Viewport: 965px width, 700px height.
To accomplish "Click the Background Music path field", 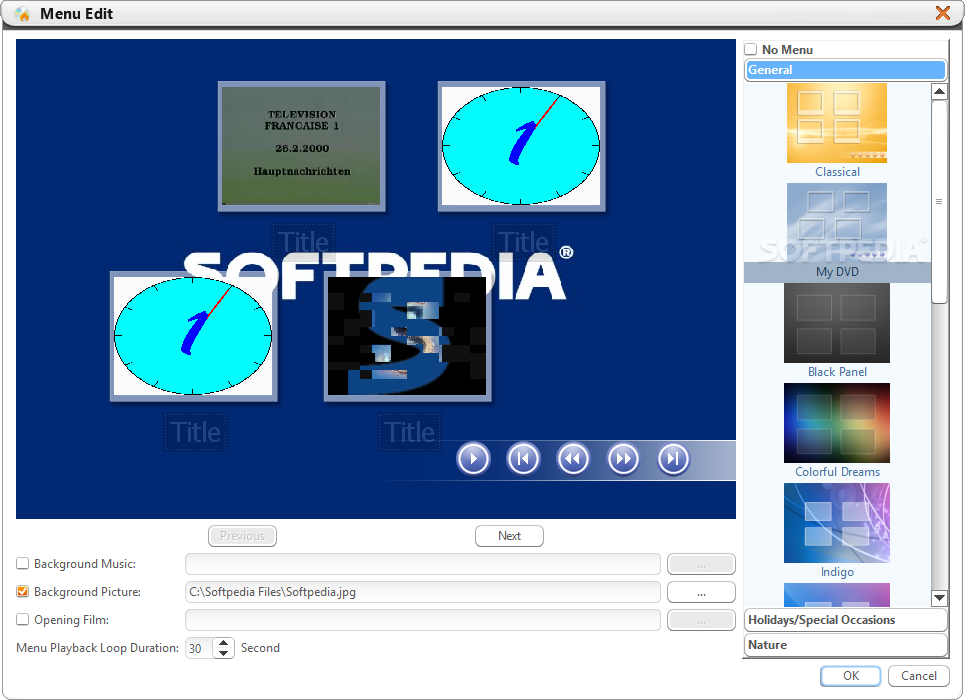I will pos(423,564).
